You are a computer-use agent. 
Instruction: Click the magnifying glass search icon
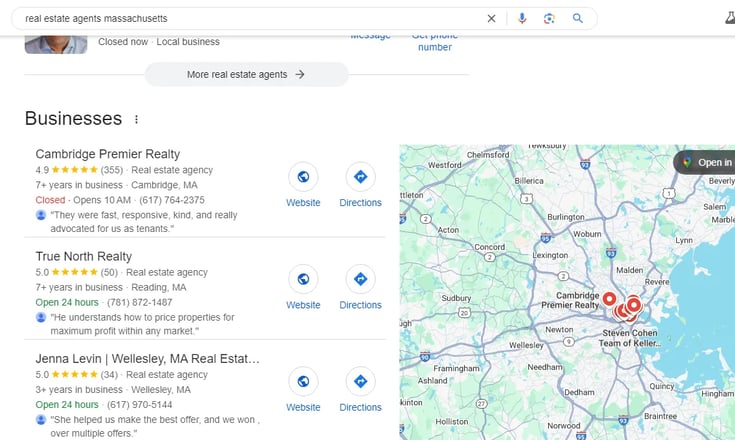click(578, 18)
